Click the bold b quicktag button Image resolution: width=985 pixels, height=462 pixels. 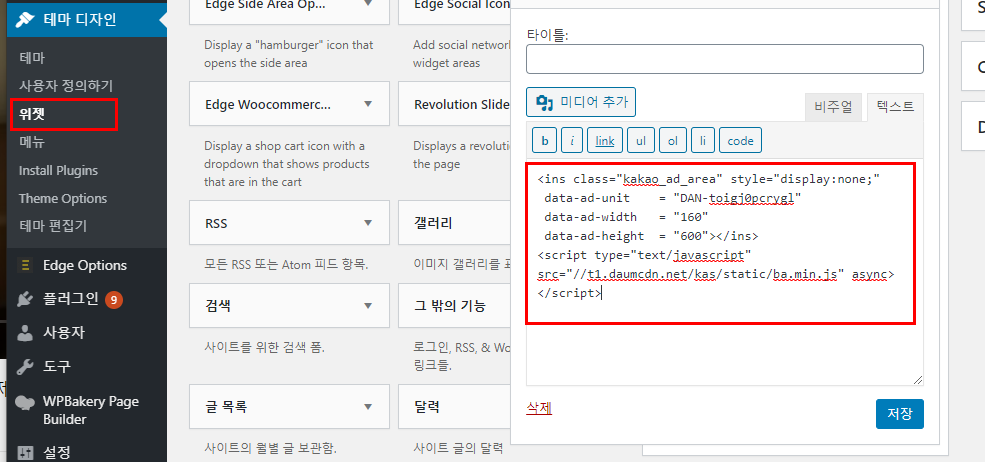[x=545, y=141]
